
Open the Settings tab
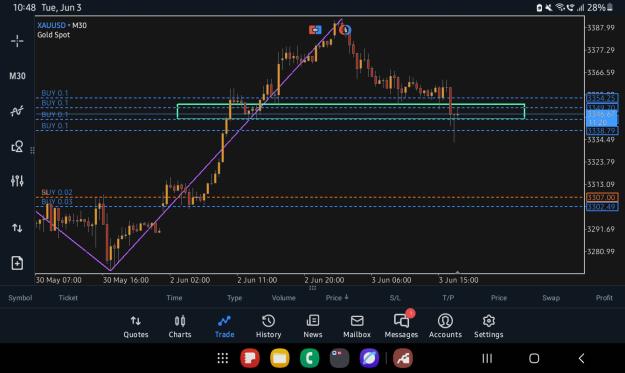tap(489, 327)
